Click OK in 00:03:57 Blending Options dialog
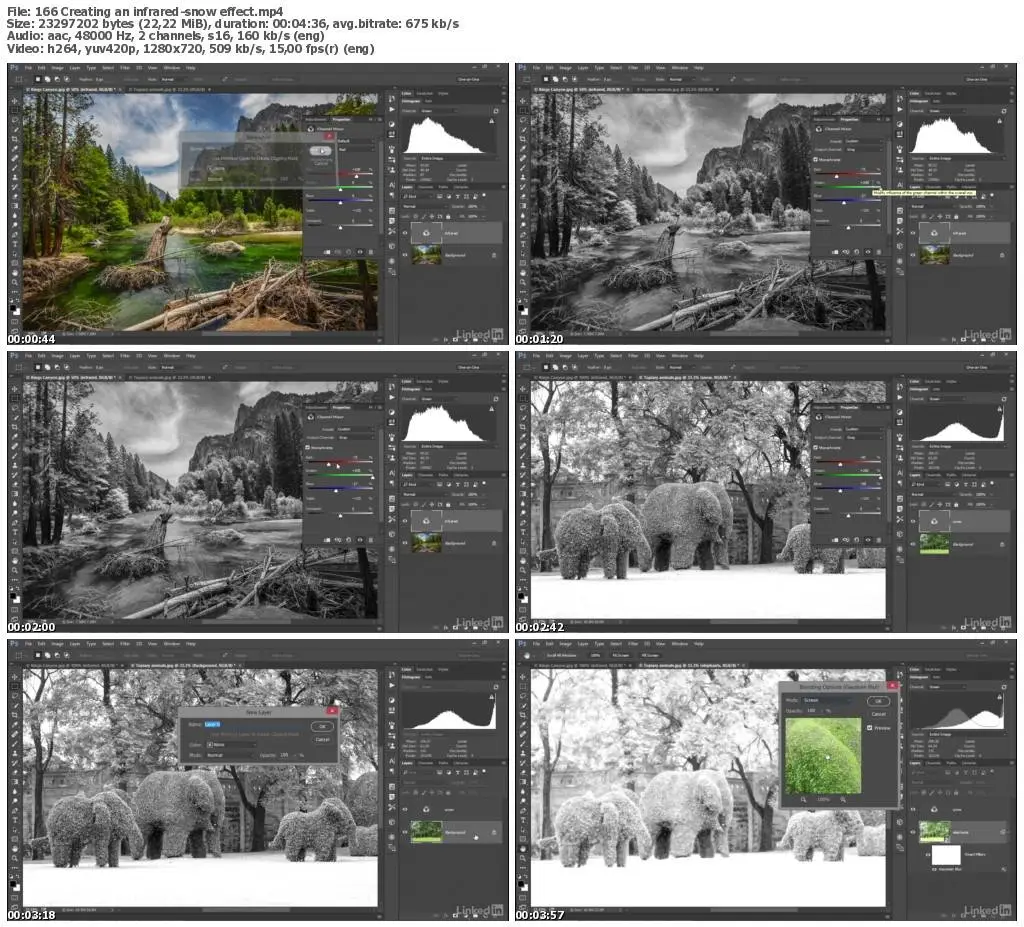The height and width of the screenshot is (927, 1024). click(878, 701)
